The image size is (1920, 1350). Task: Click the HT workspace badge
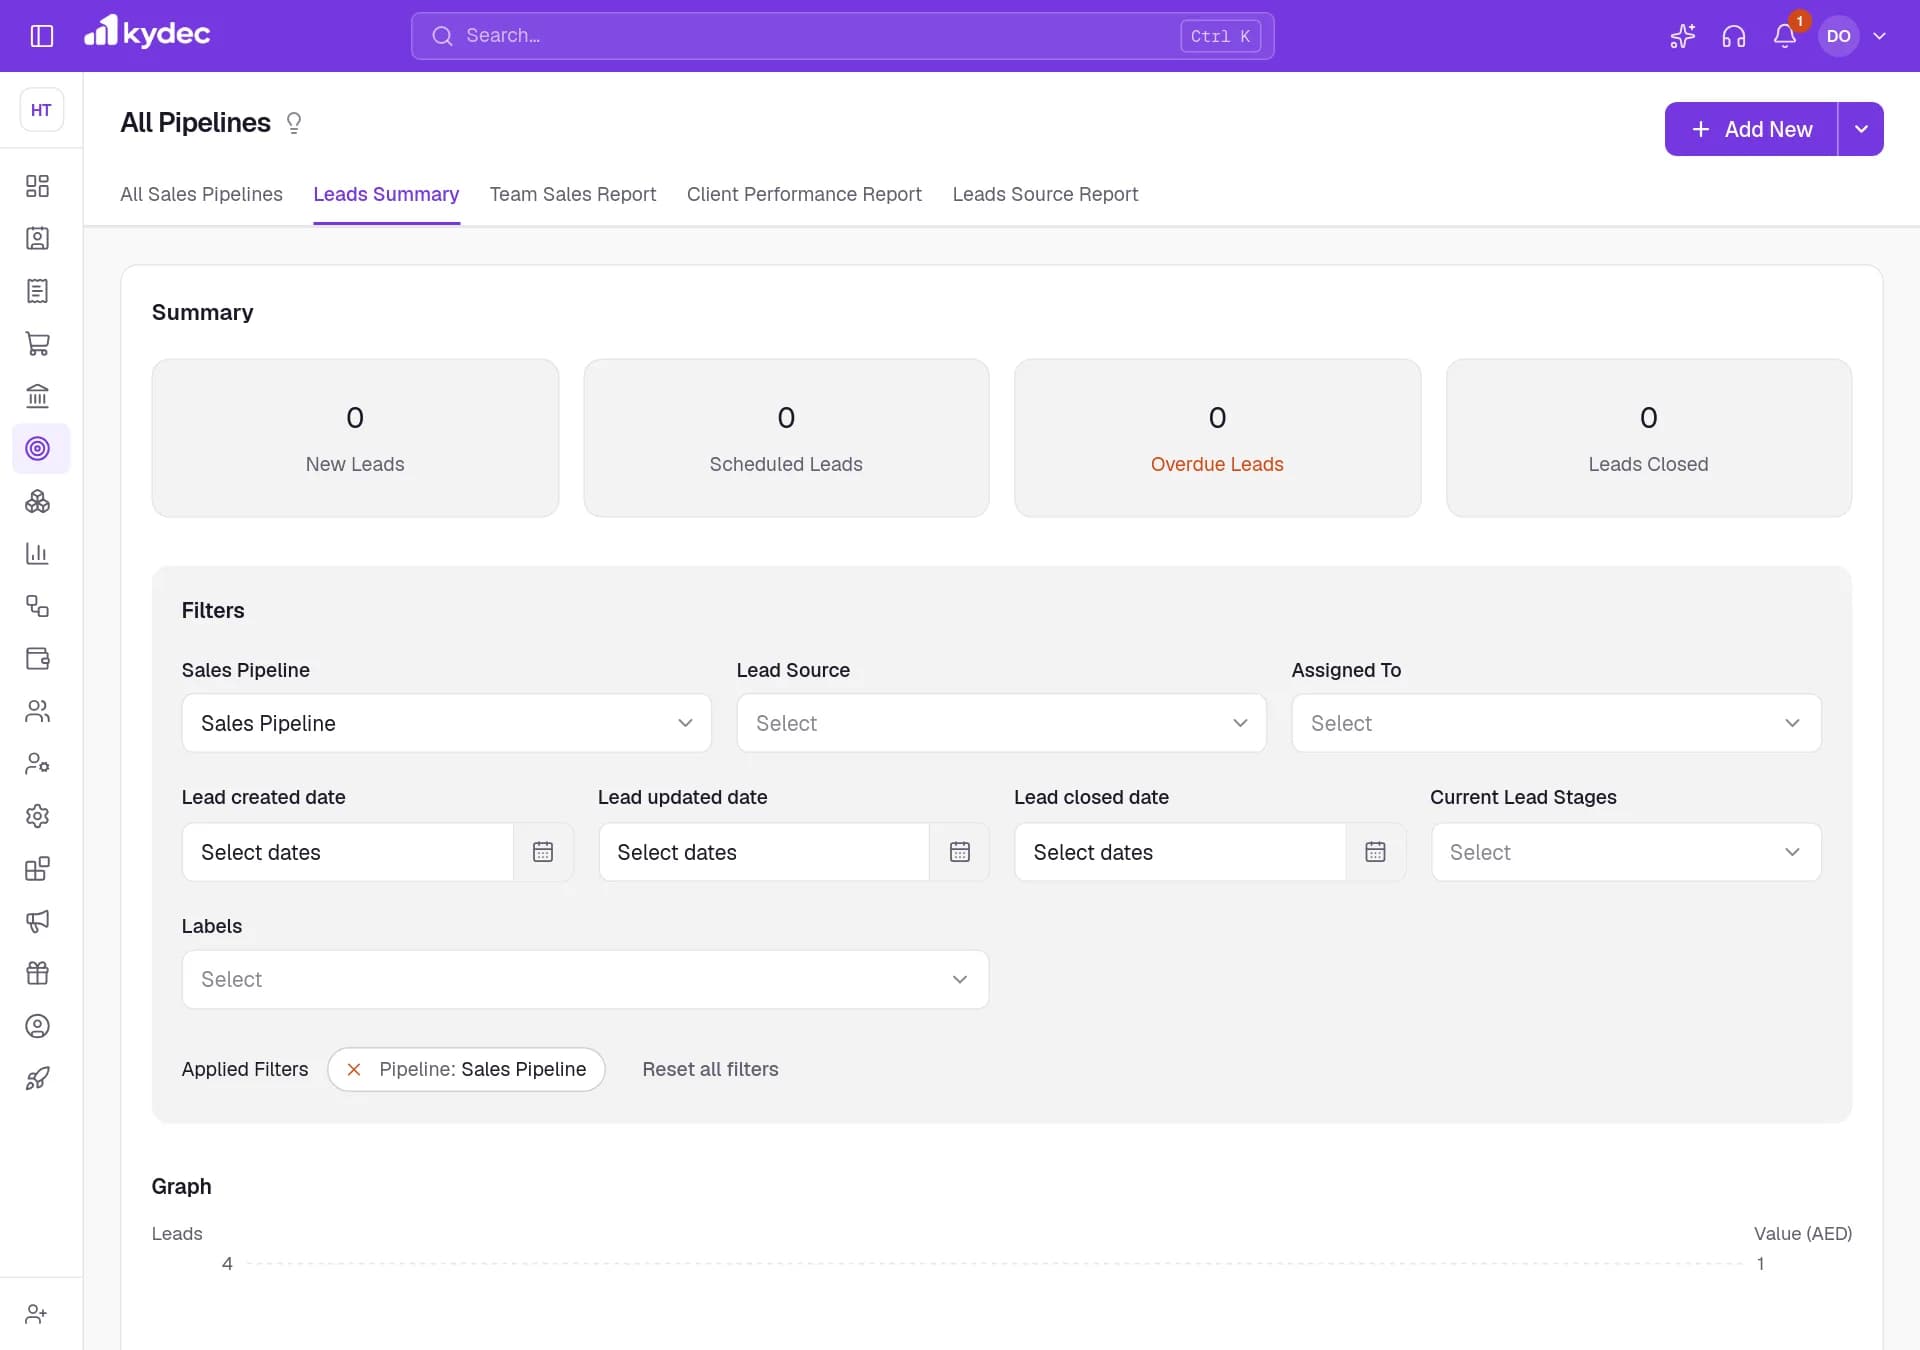tap(41, 110)
